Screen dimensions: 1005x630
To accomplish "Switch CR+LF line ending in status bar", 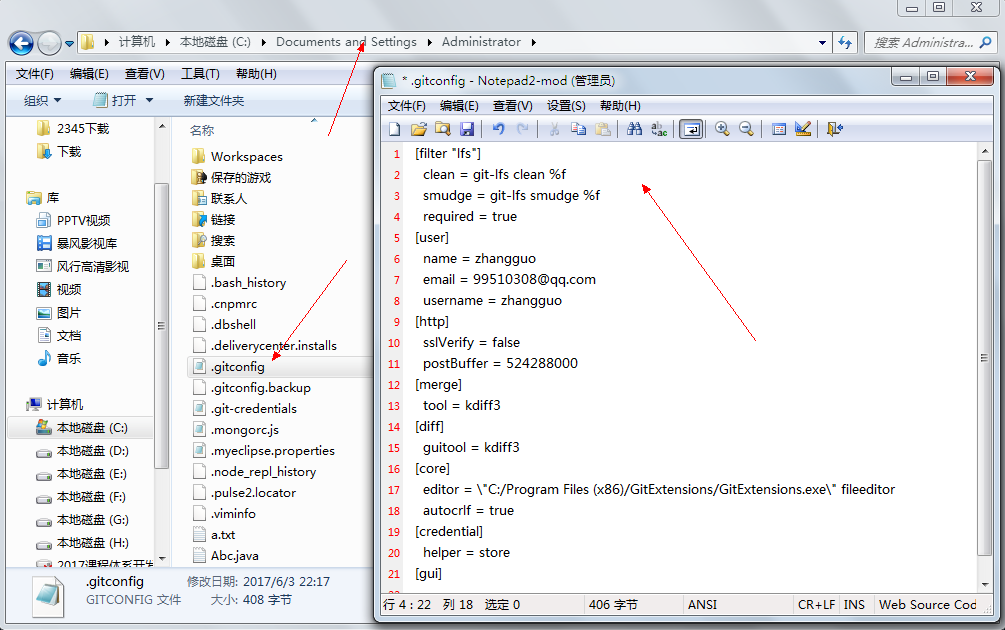I will [816, 605].
